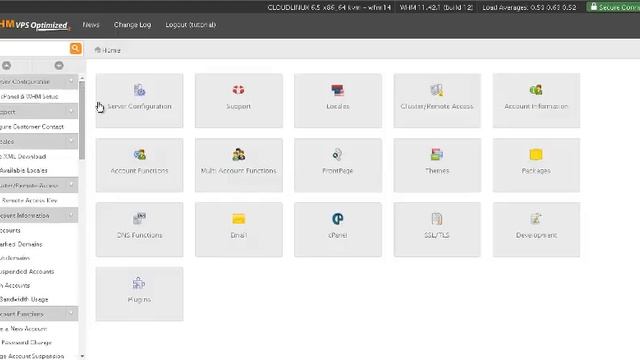
Task: Open List Accounts sidebar link
Action: 10,230
